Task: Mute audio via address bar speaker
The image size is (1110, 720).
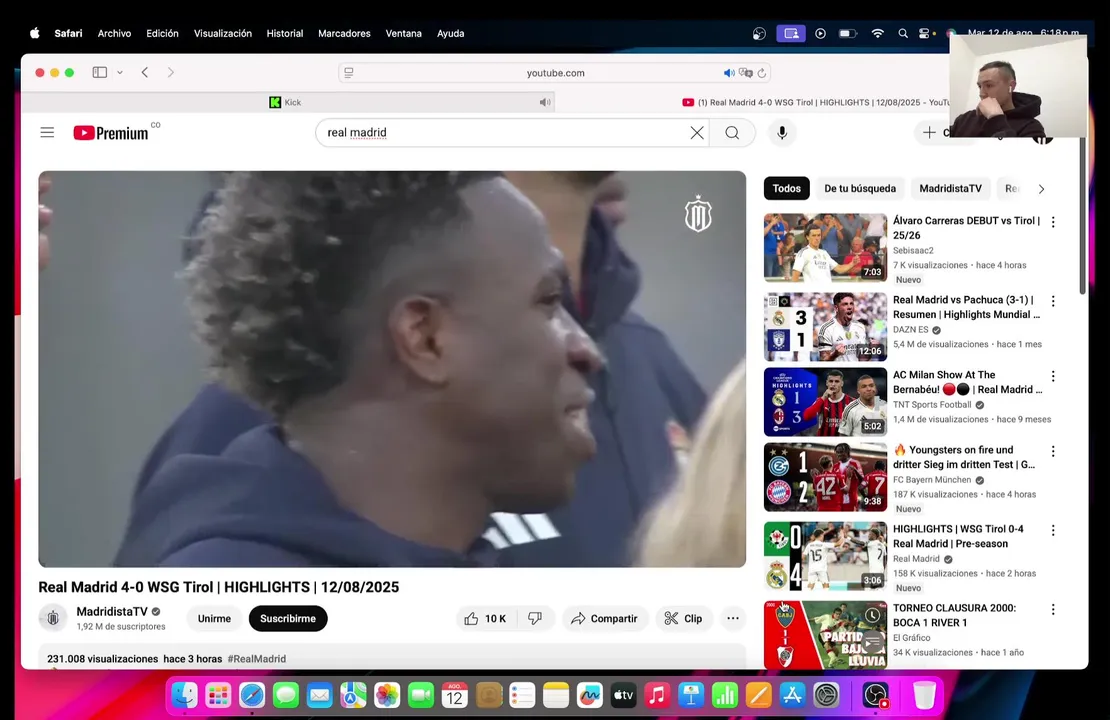Action: [728, 73]
